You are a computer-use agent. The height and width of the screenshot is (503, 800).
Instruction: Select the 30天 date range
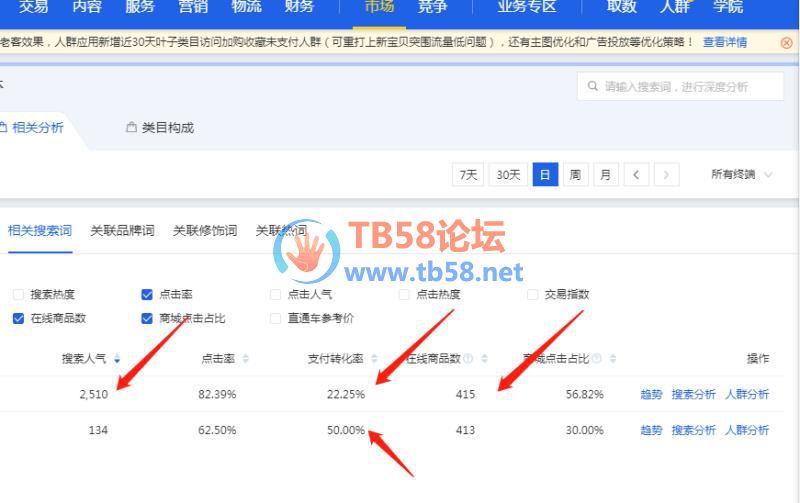(508, 175)
